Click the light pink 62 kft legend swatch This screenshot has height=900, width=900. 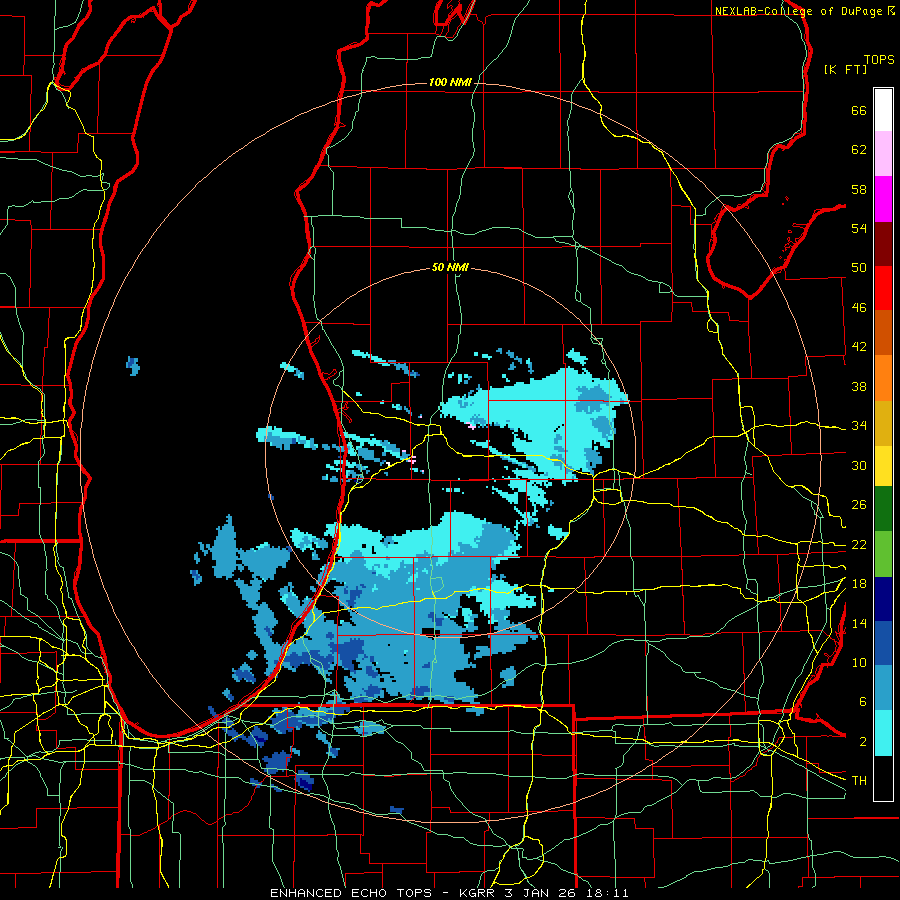click(x=883, y=154)
